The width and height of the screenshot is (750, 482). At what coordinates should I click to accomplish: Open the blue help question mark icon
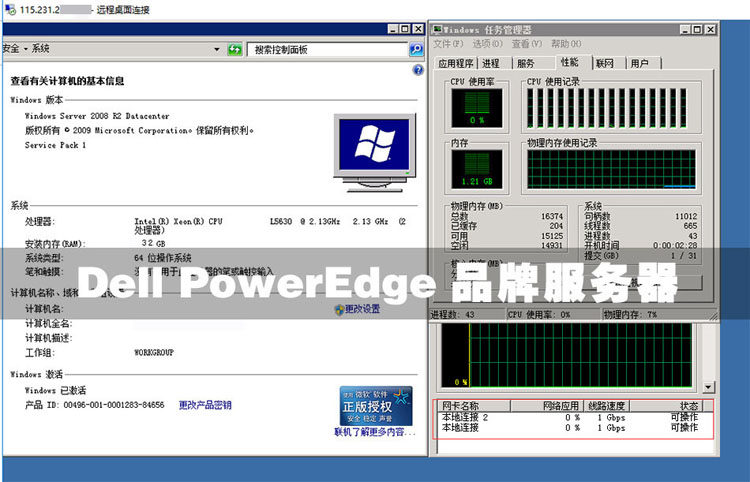coord(418,70)
